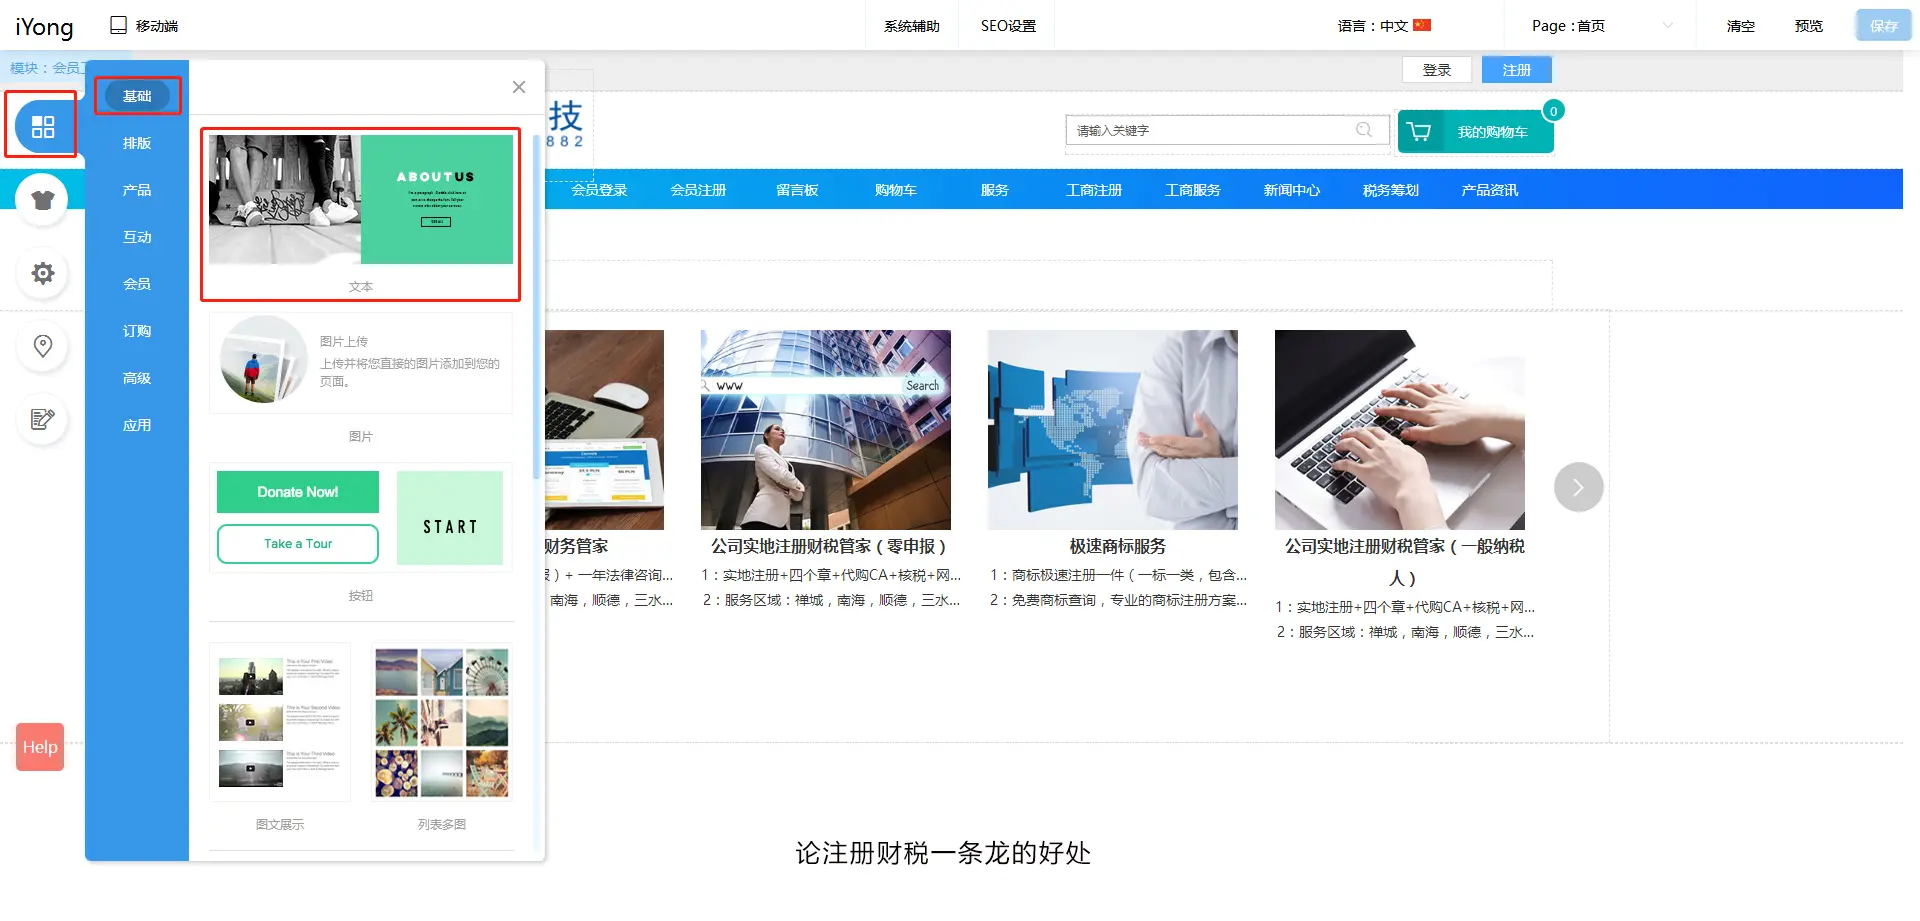This screenshot has width=1920, height=921.
Task: Click the map location pin icon
Action: coord(42,346)
